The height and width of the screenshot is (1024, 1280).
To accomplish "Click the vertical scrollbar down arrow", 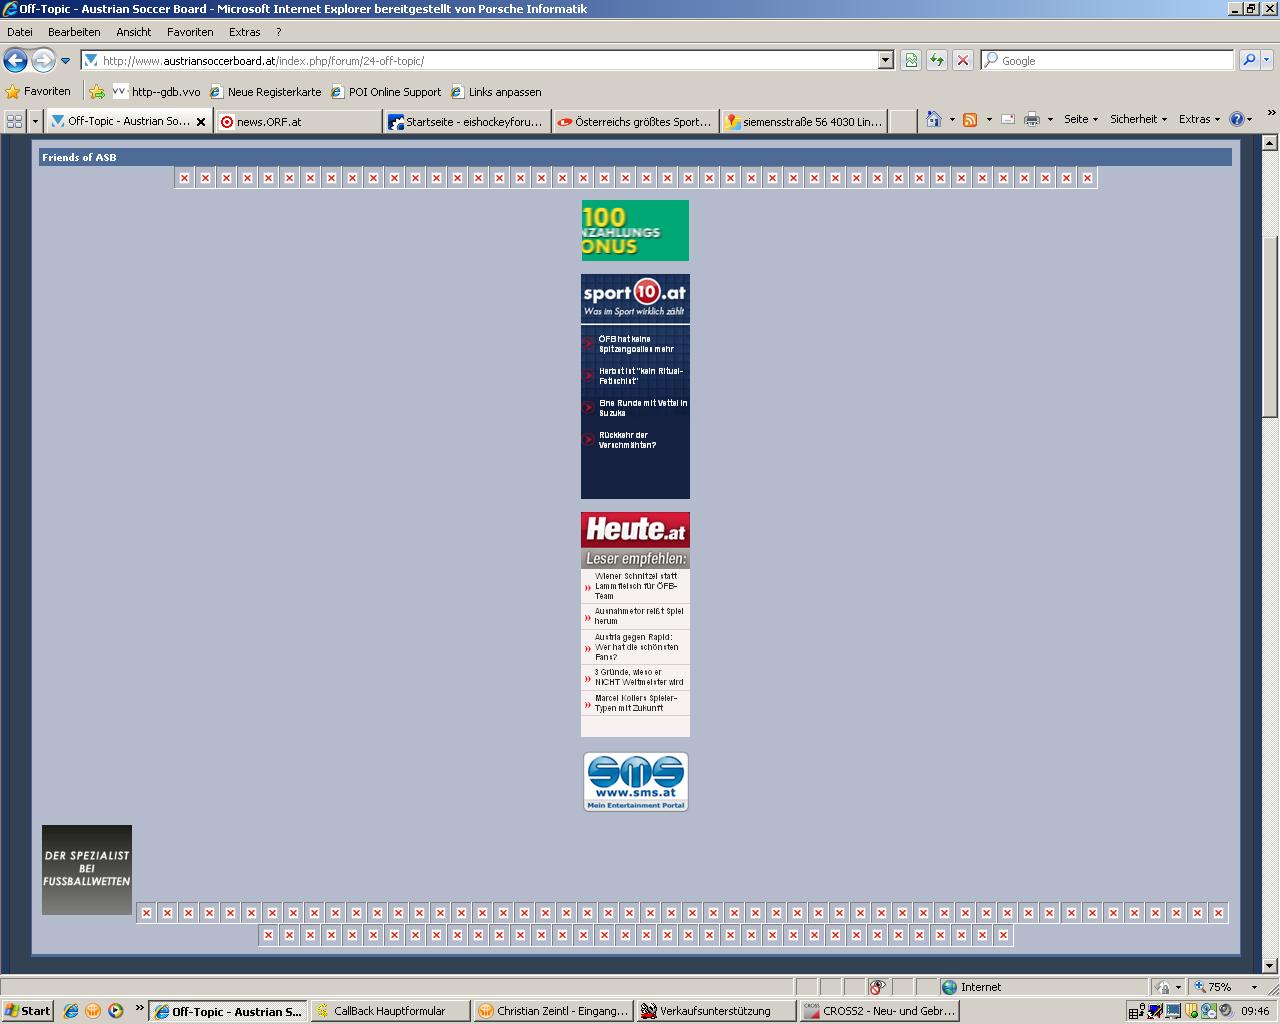I will point(1270,965).
